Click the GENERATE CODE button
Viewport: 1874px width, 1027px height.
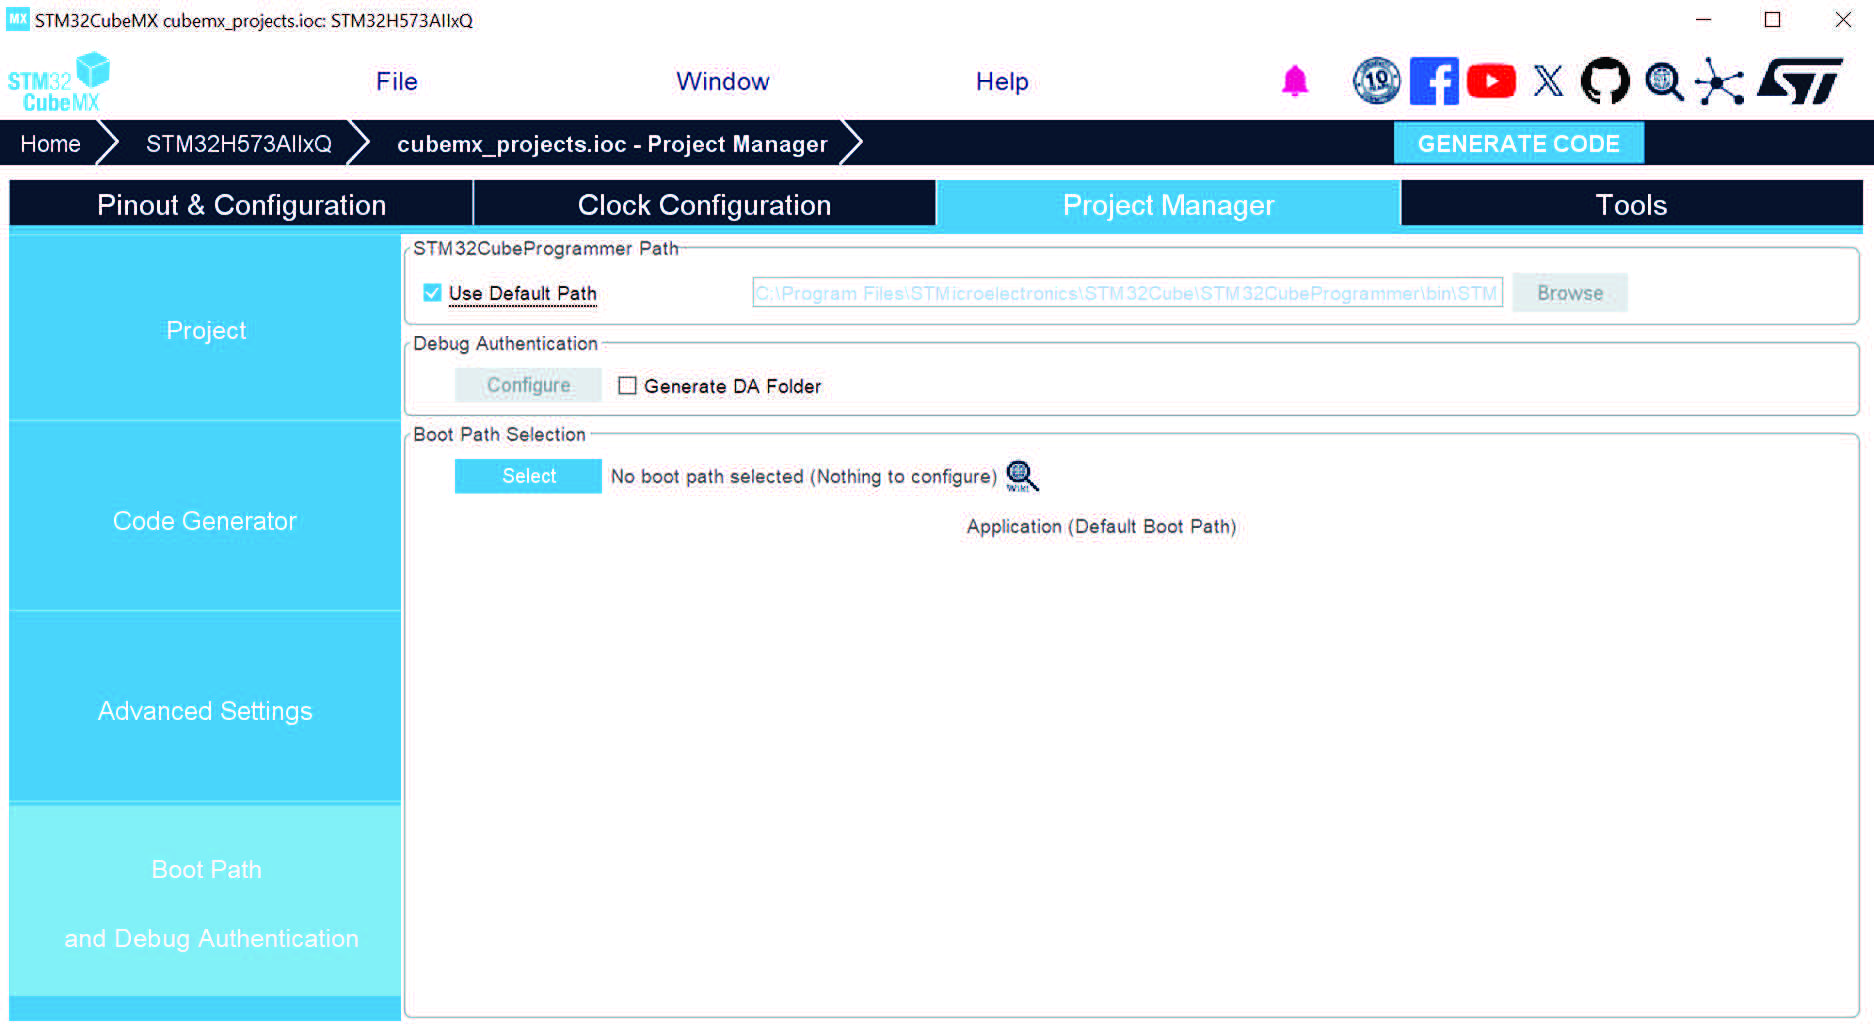click(1519, 143)
